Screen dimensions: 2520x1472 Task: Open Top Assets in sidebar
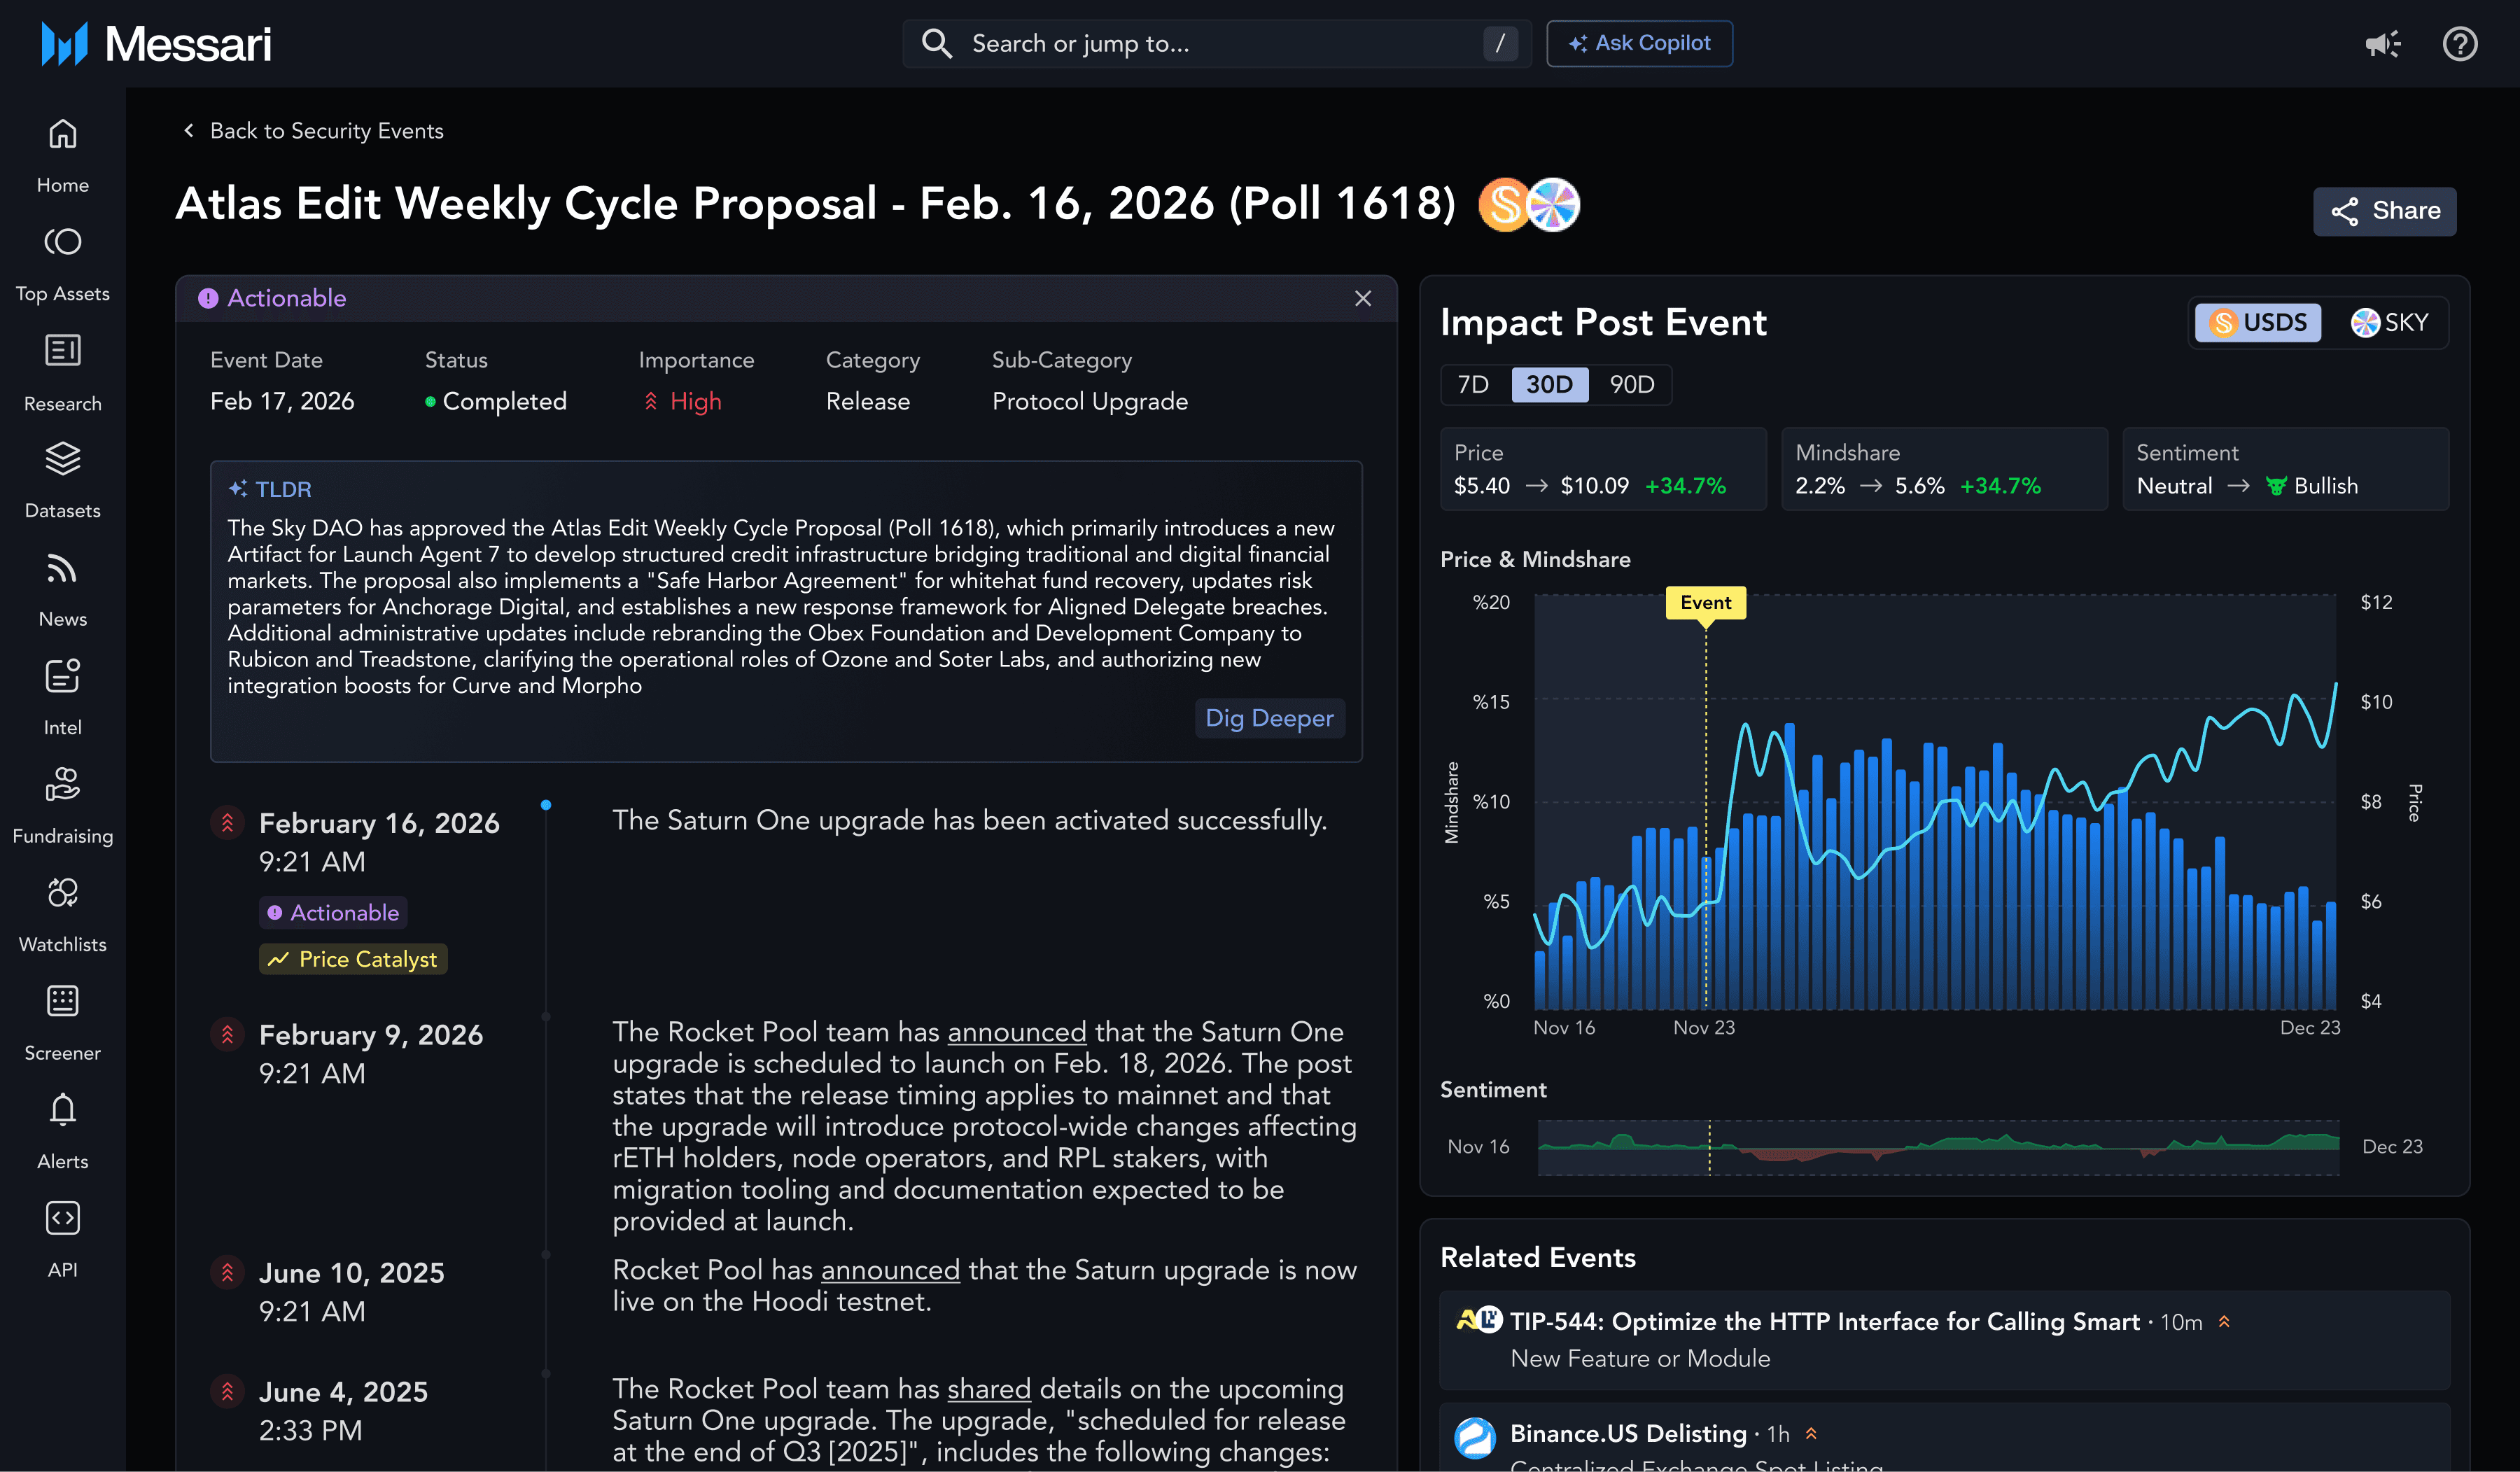click(62, 242)
